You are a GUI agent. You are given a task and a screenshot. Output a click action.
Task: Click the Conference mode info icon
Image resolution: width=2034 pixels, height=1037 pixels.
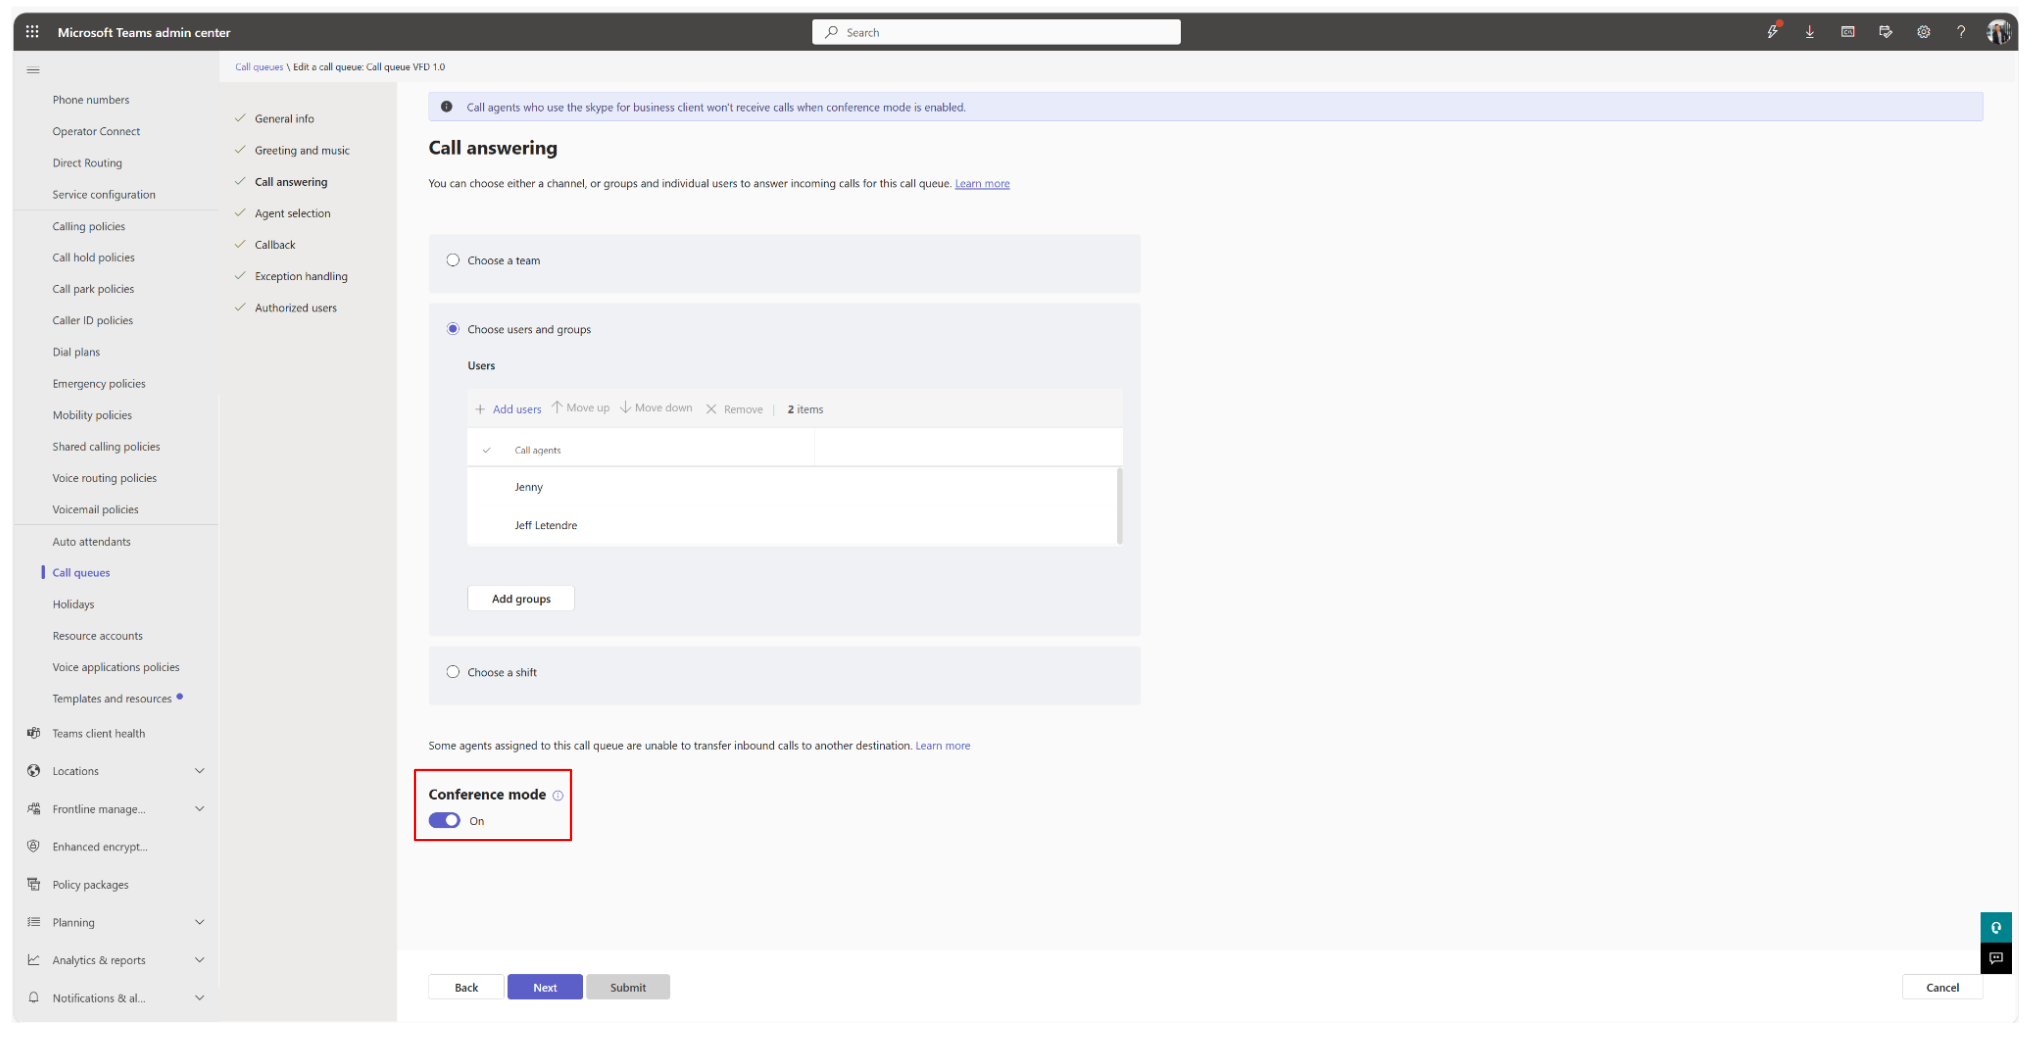pyautogui.click(x=558, y=796)
